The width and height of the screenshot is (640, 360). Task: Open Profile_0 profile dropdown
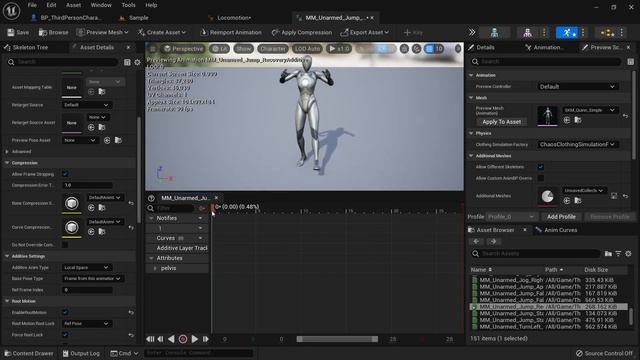tap(511, 217)
